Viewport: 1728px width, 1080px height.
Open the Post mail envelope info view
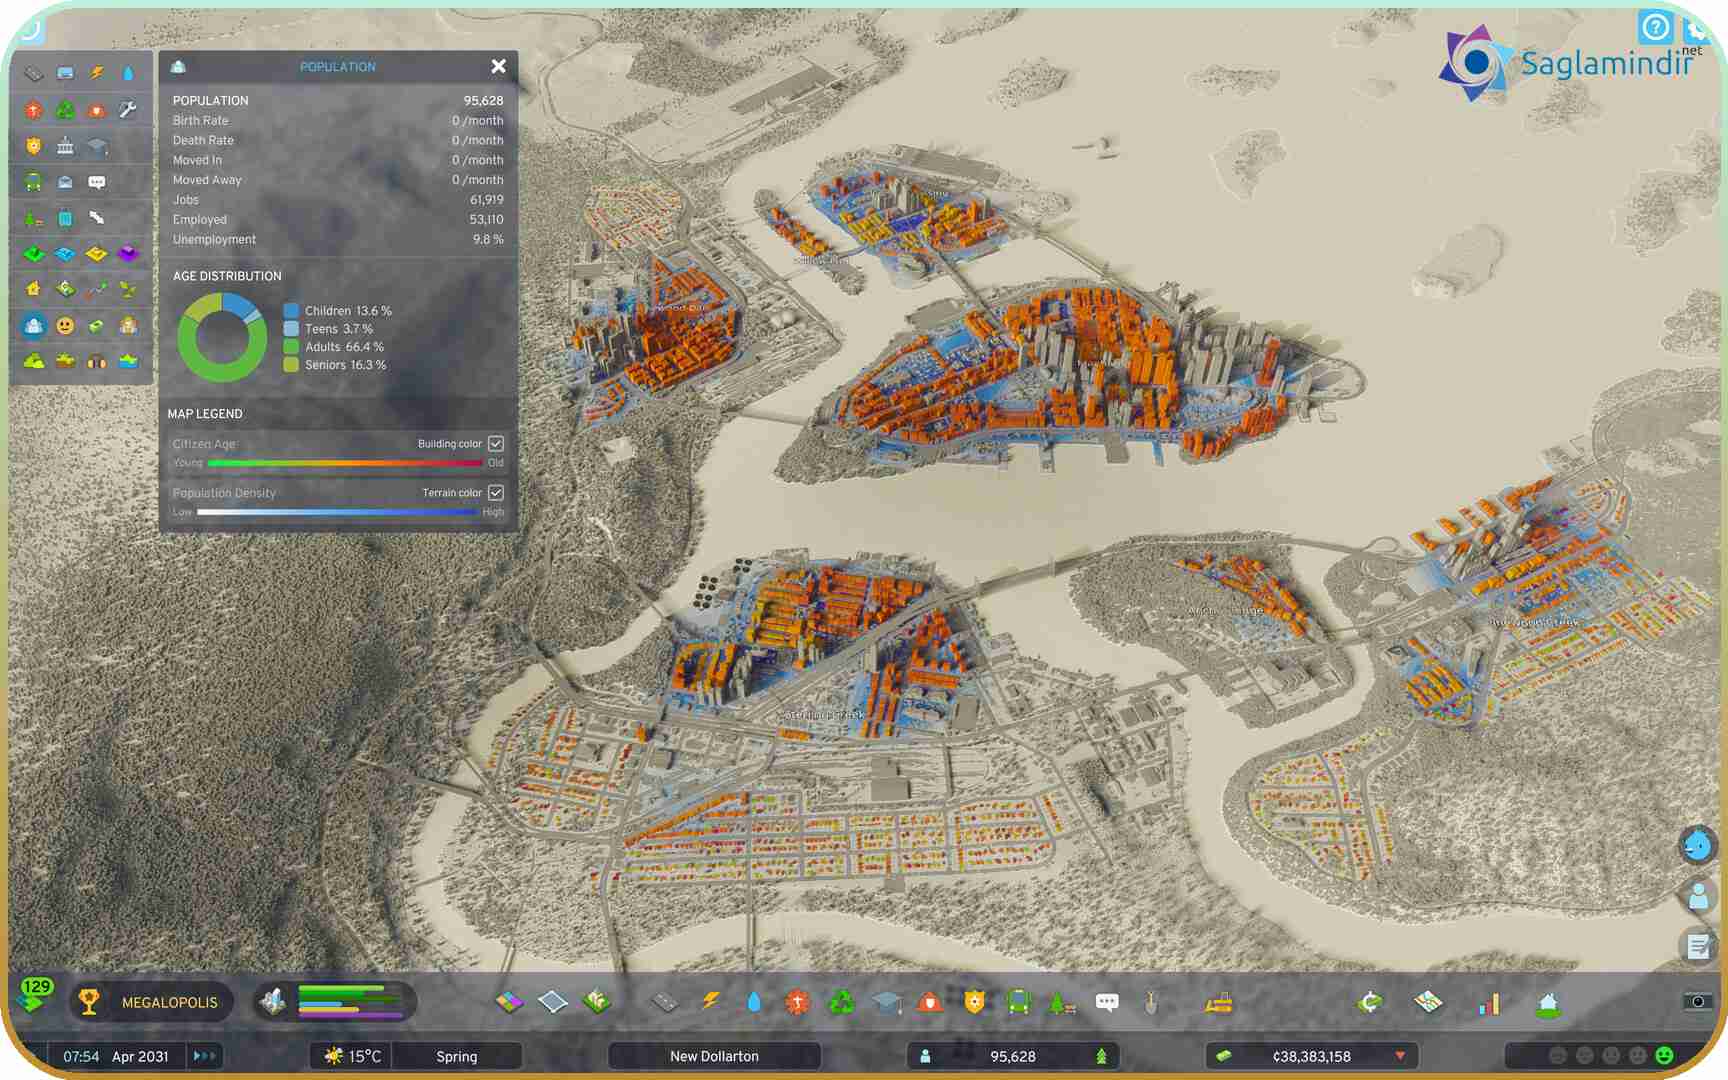coord(65,182)
